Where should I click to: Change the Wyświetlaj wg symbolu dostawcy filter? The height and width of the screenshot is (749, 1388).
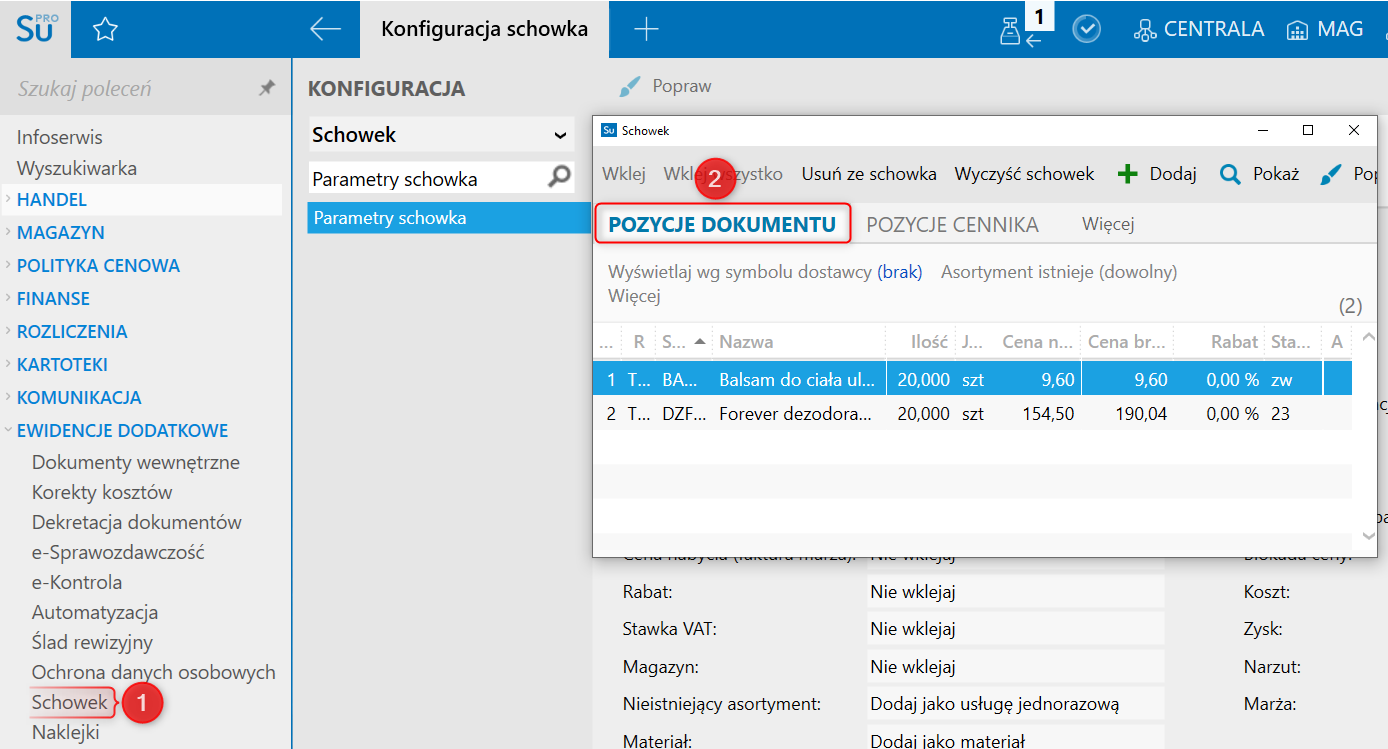point(765,272)
